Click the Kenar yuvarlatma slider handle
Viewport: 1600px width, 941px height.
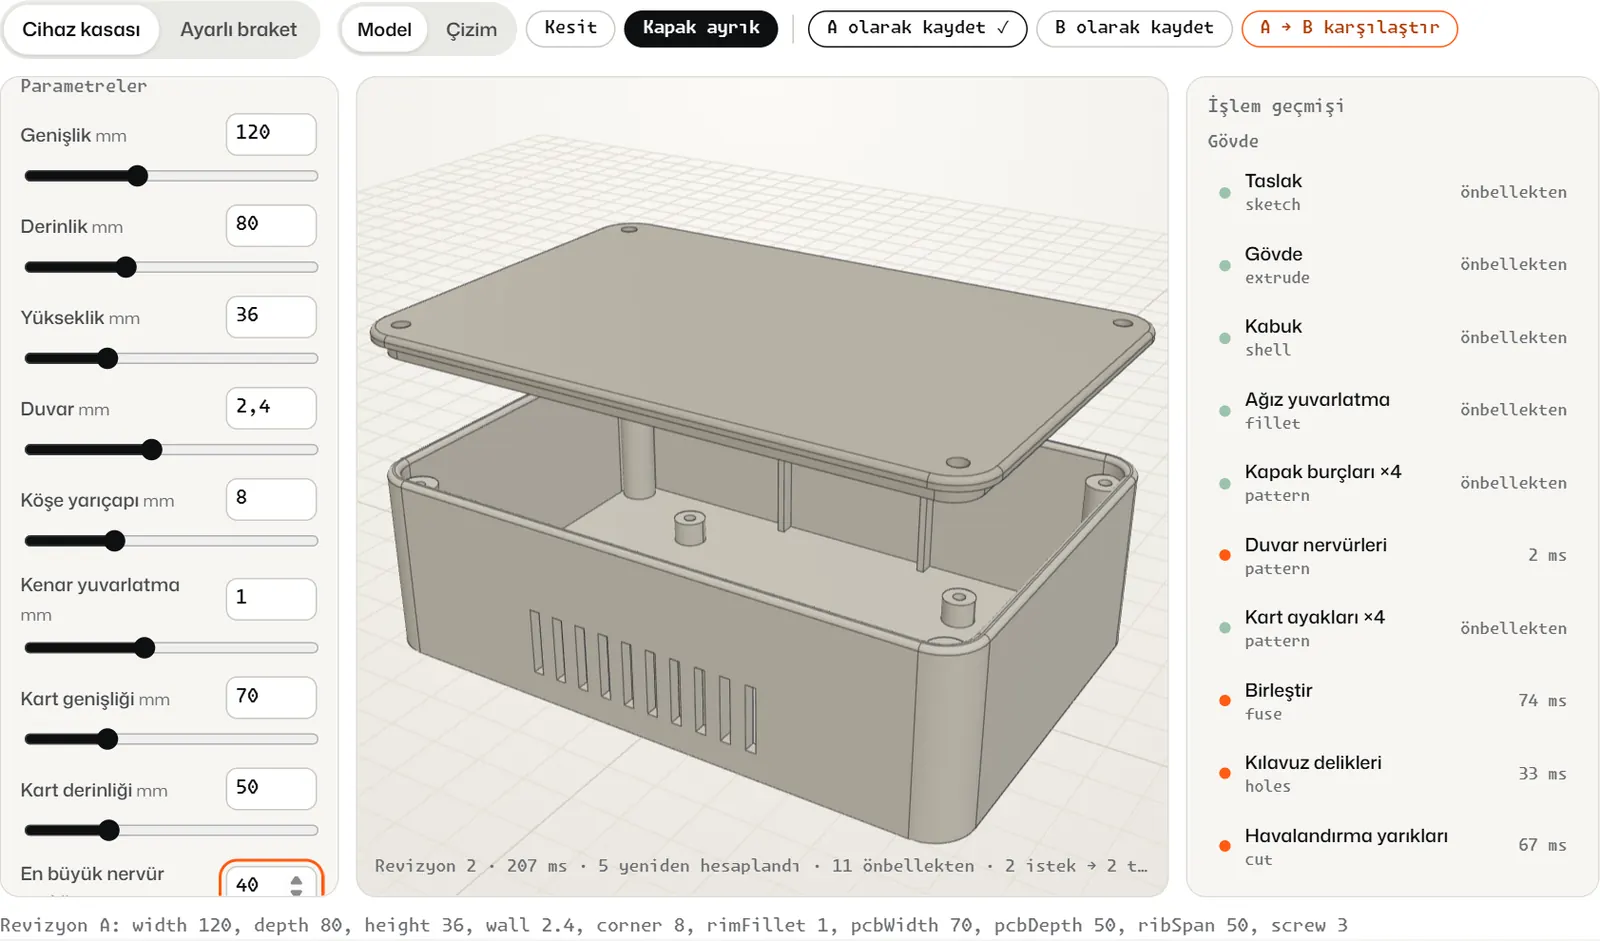(145, 648)
